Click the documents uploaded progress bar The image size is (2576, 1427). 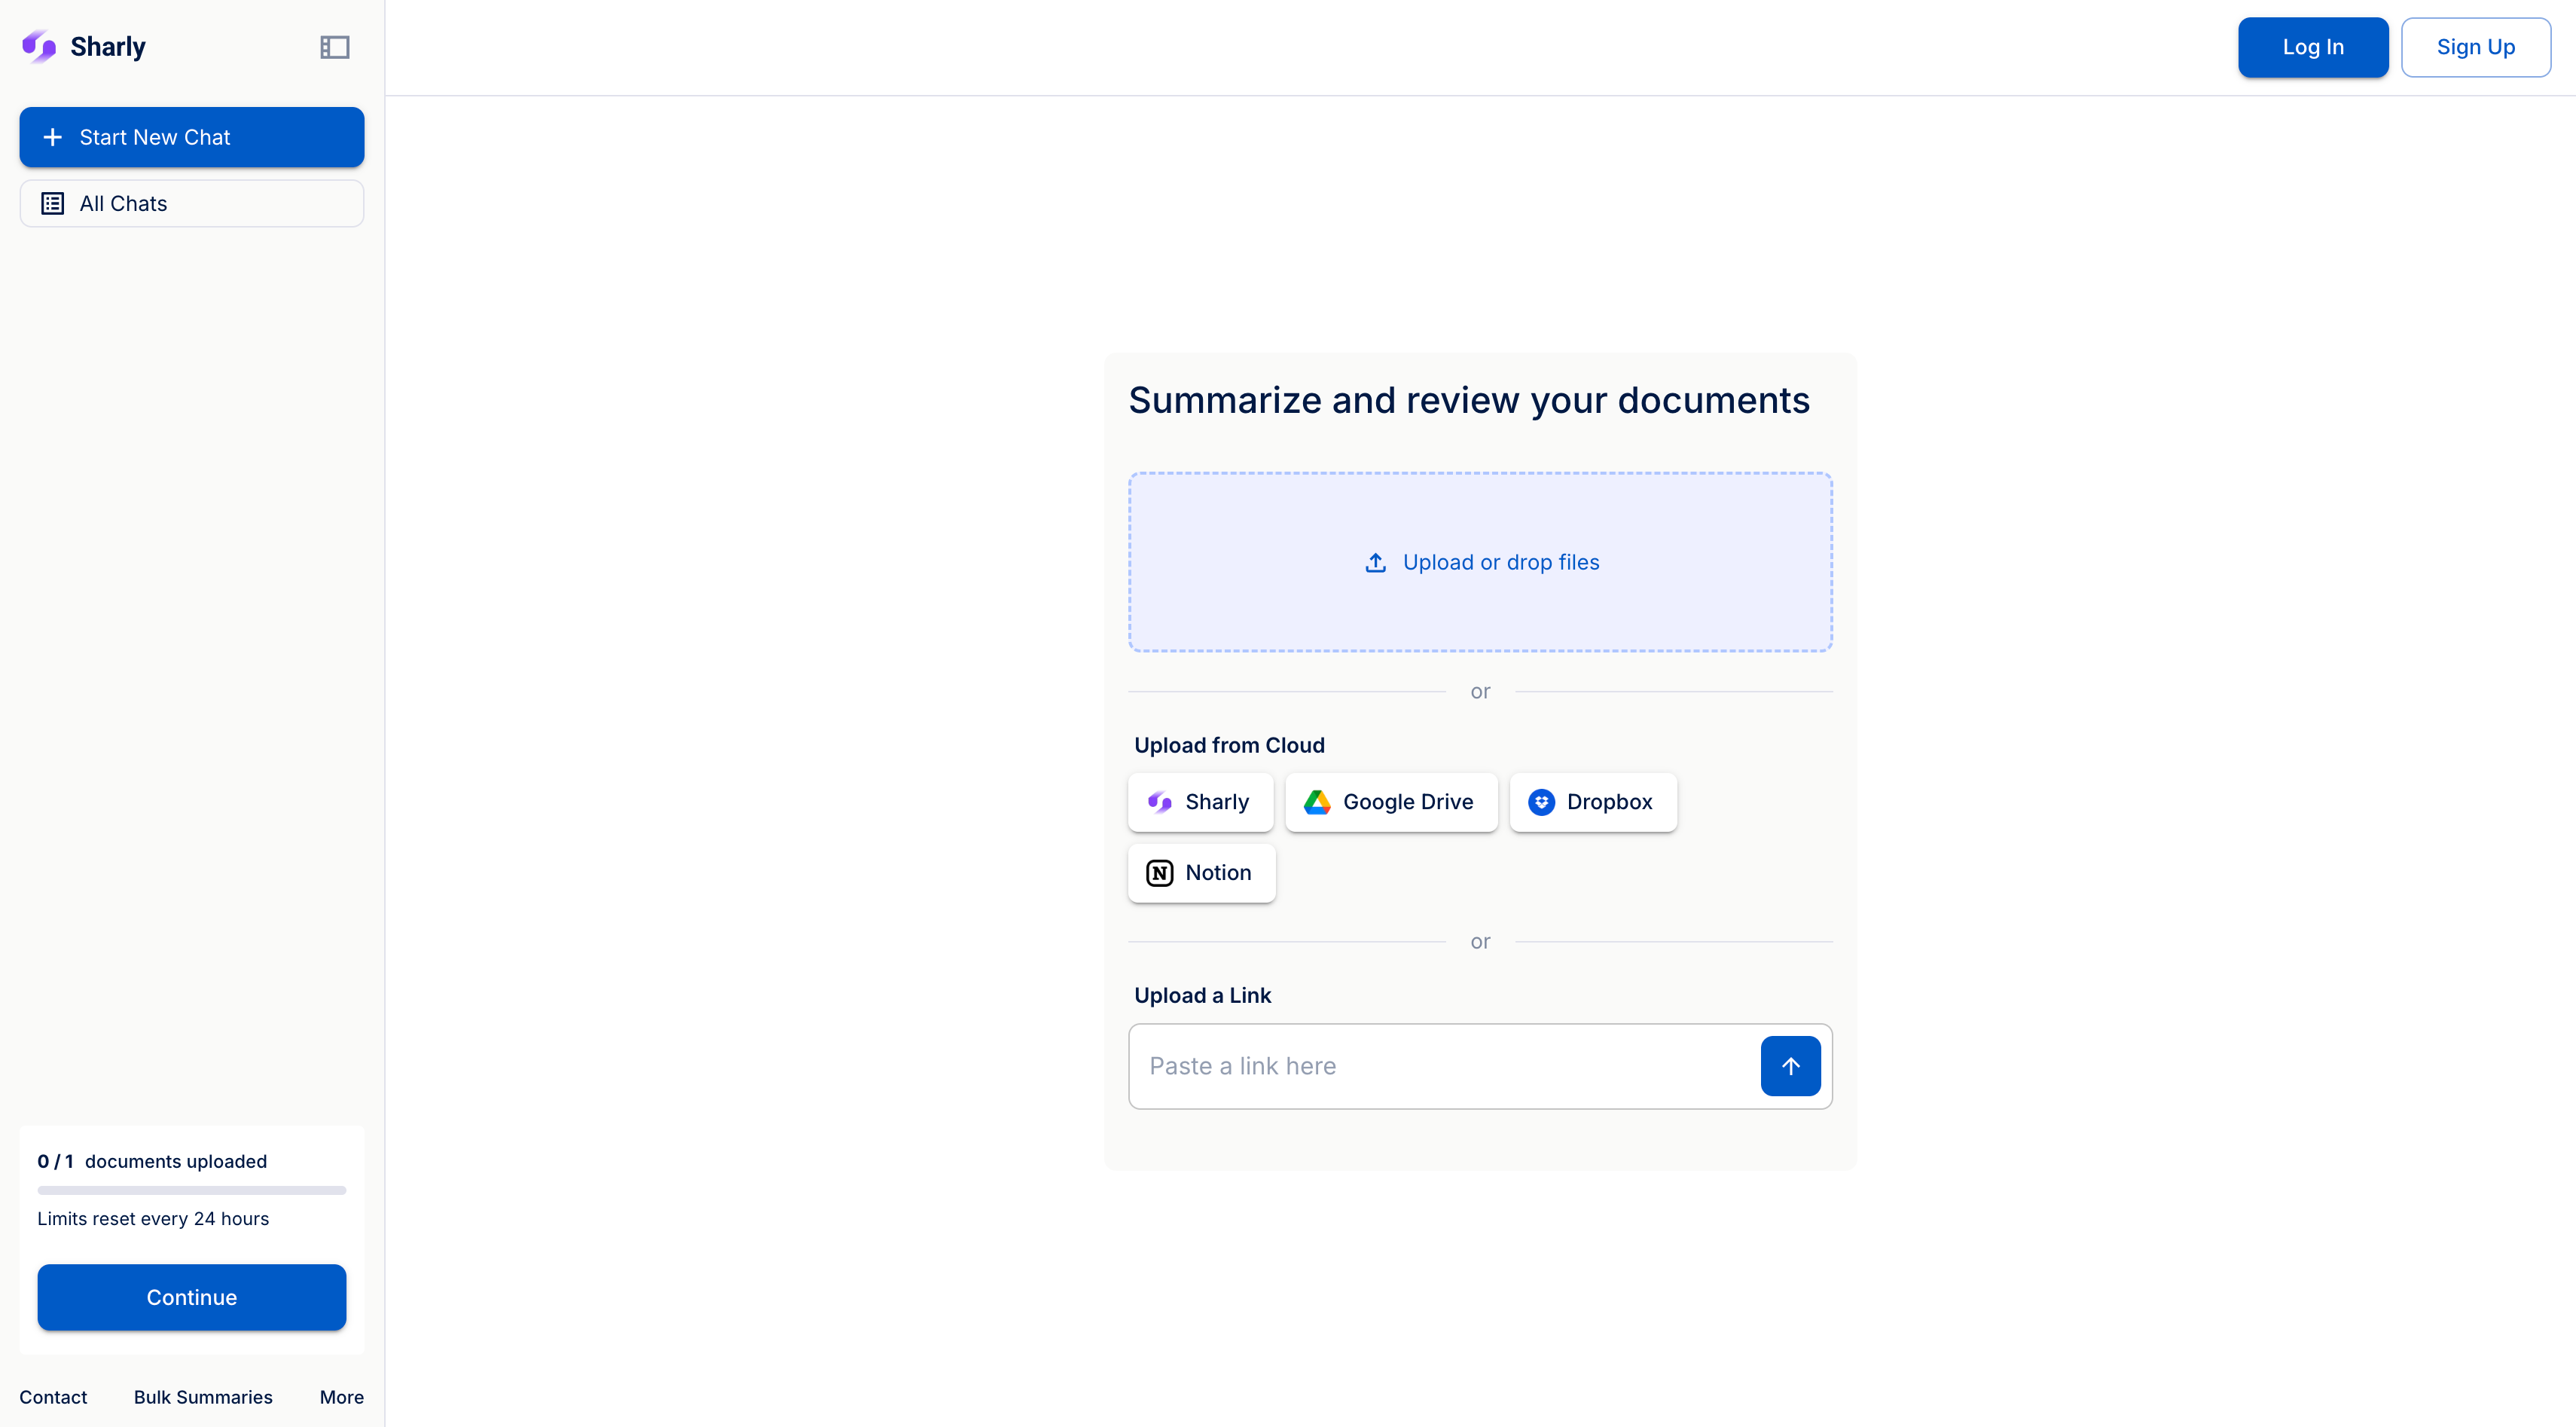[192, 1190]
